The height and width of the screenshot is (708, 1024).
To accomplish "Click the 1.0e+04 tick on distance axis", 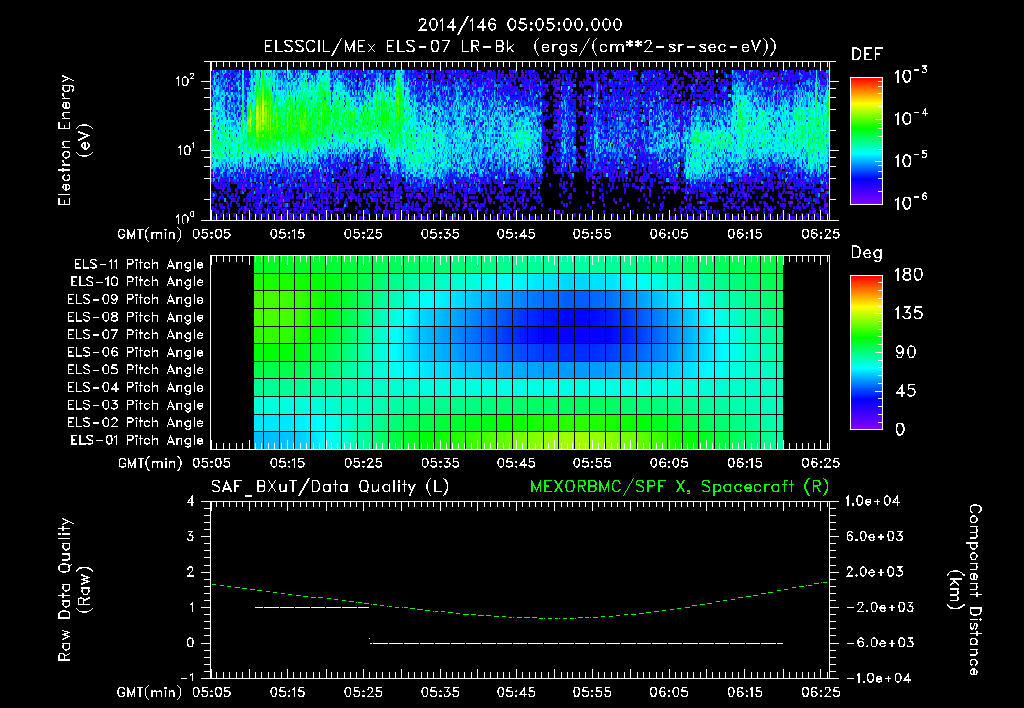I will (x=873, y=502).
